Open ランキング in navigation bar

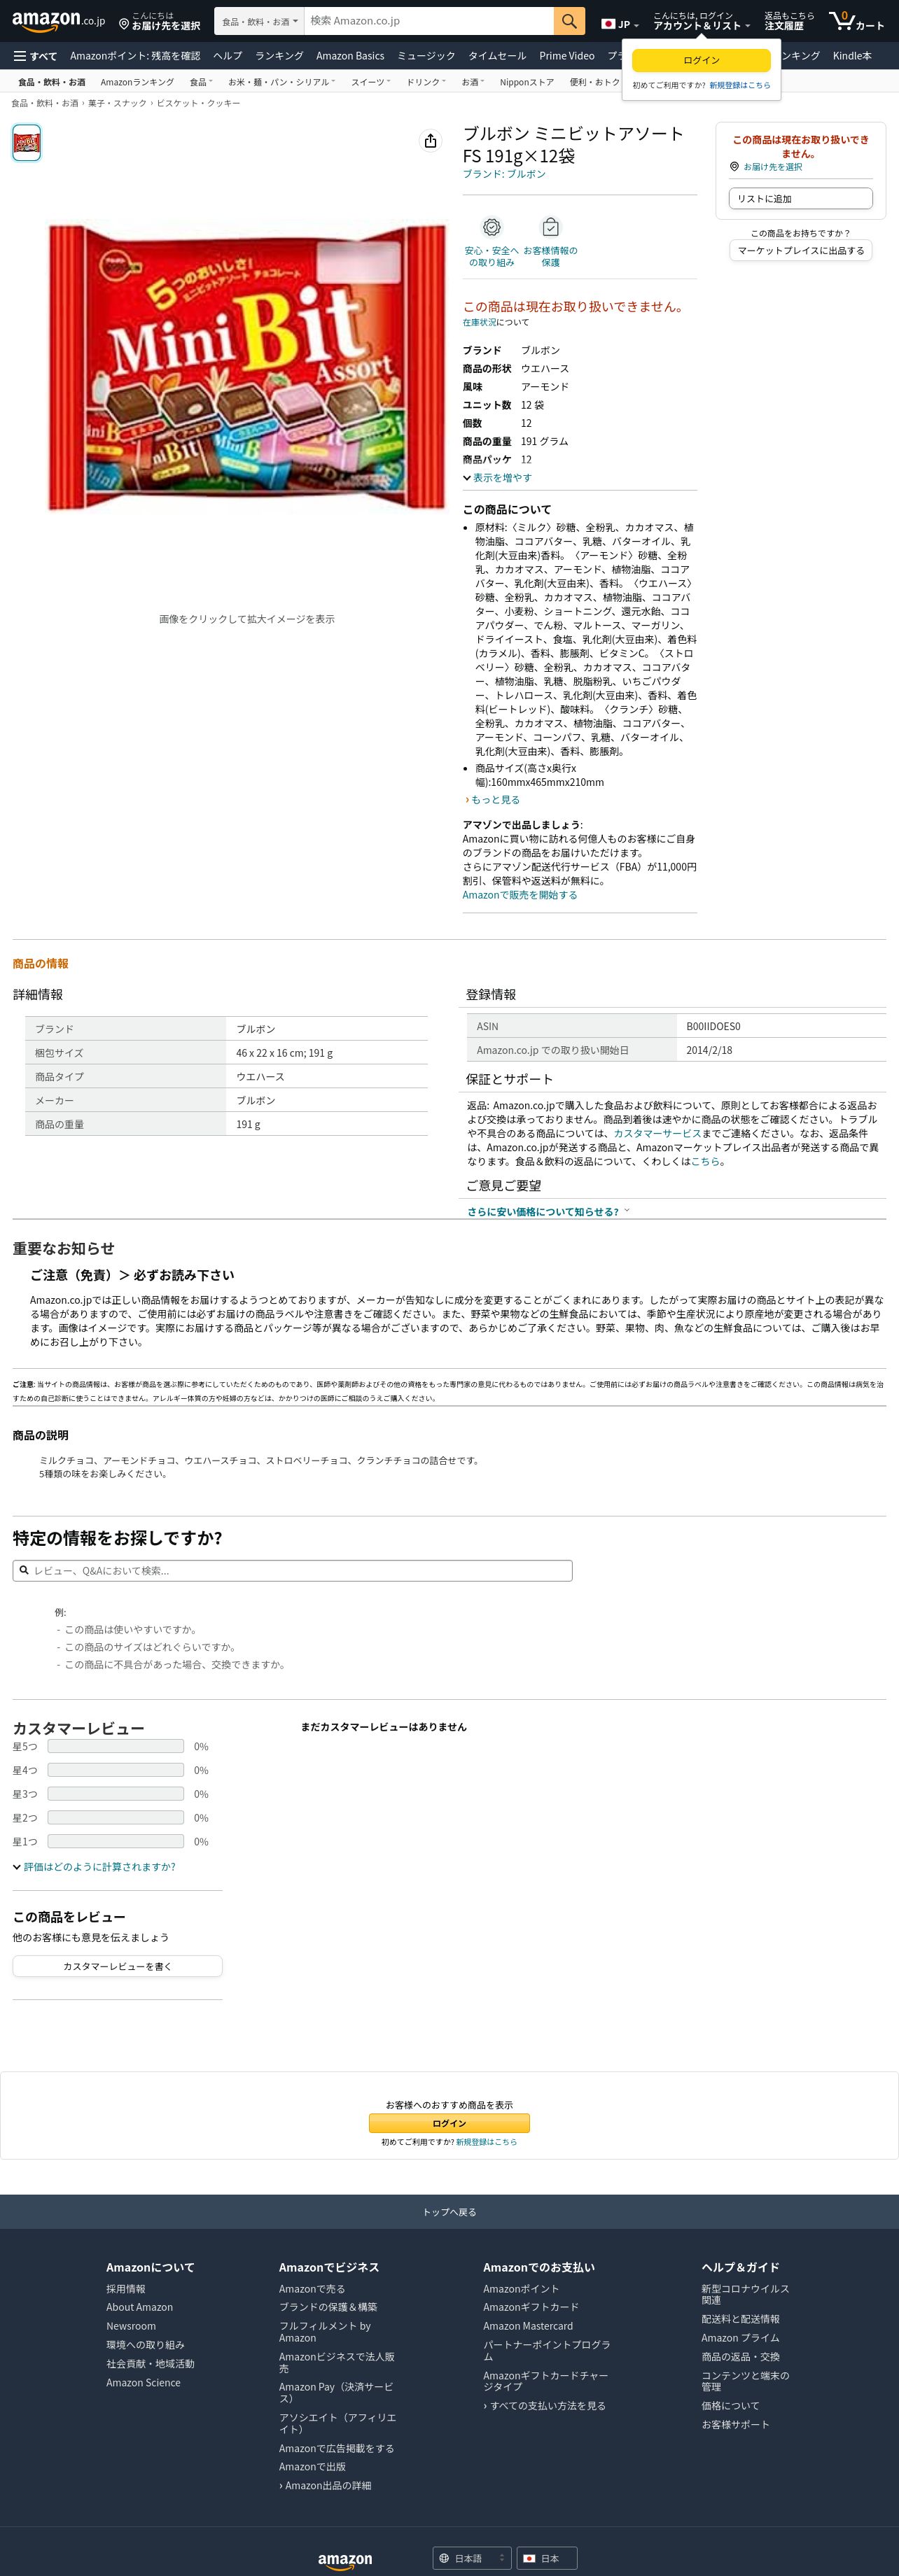pos(279,56)
